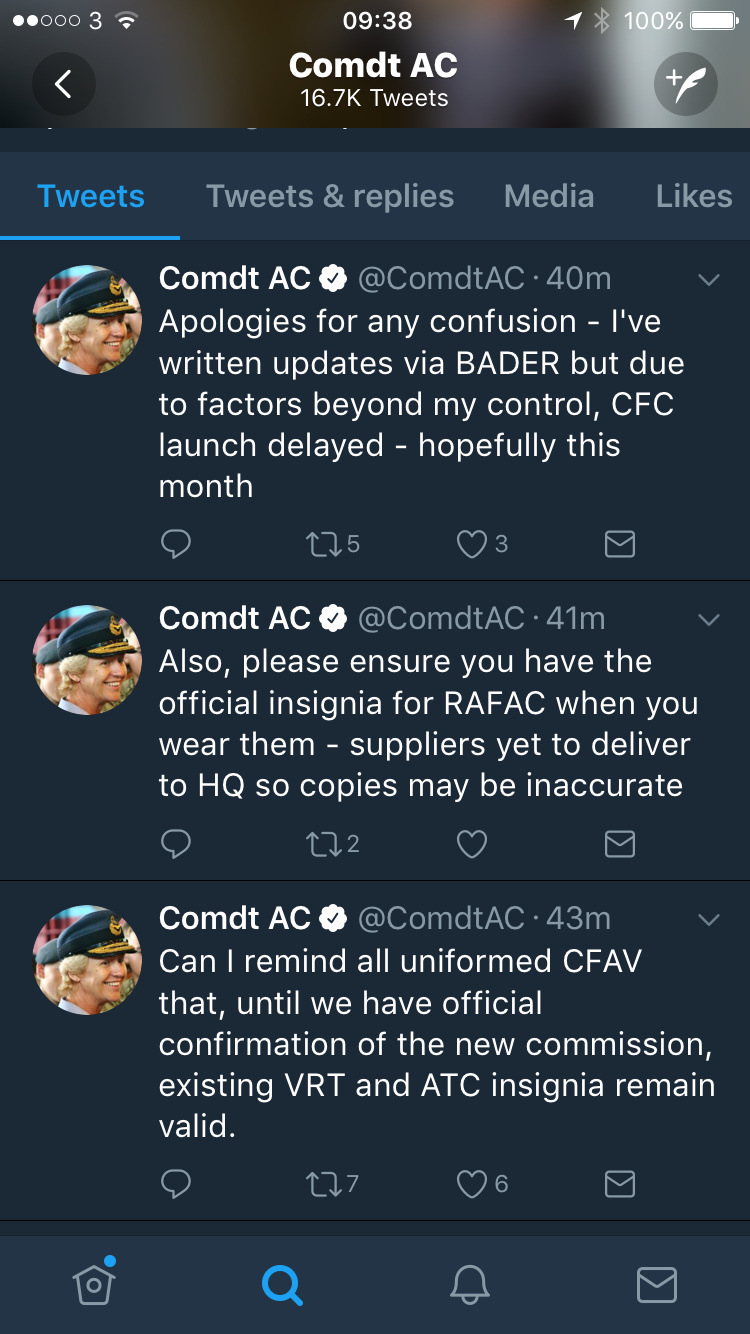Retweet the 40m tweet with 5 retweets
750x1334 pixels.
pos(331,544)
